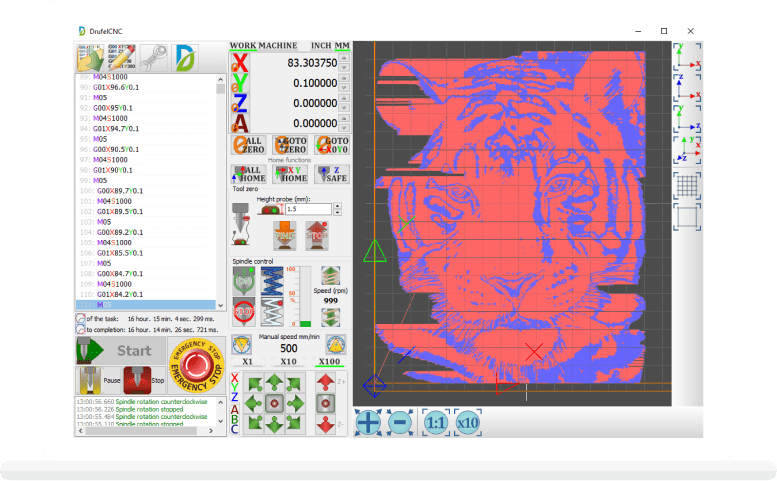Switch to XY plane view
This screenshot has height=481, width=777.
pos(687,56)
